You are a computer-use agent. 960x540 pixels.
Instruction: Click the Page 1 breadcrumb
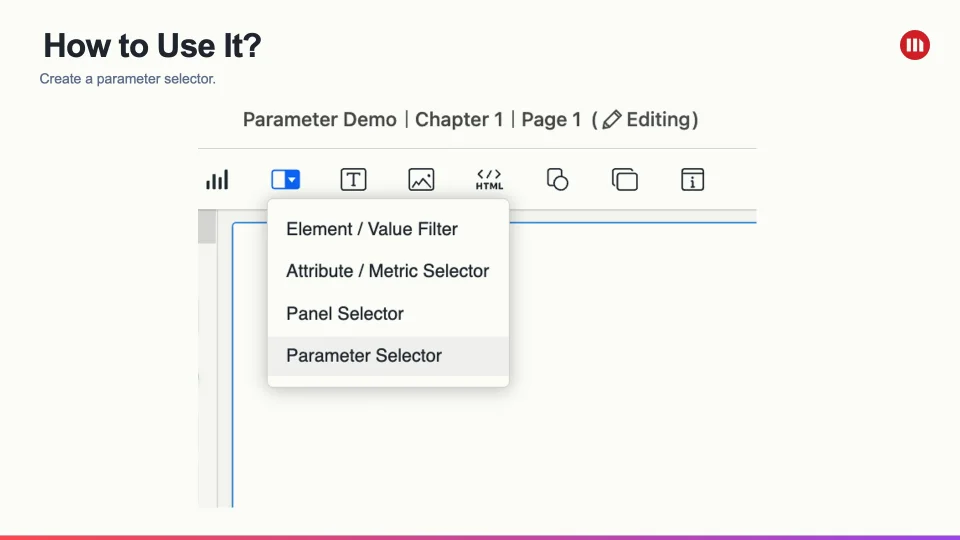(x=551, y=120)
